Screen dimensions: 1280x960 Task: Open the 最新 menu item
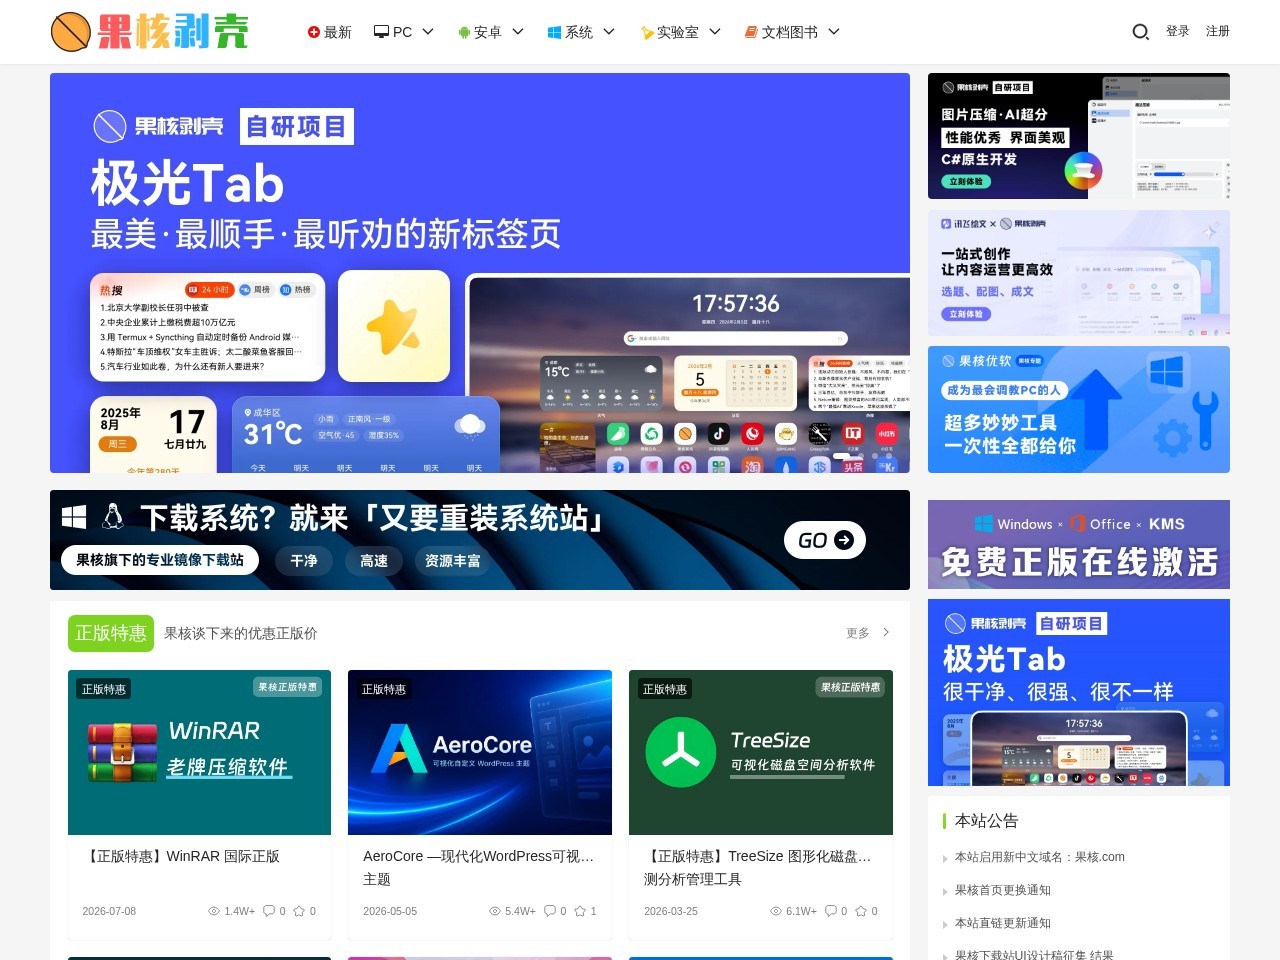point(329,32)
